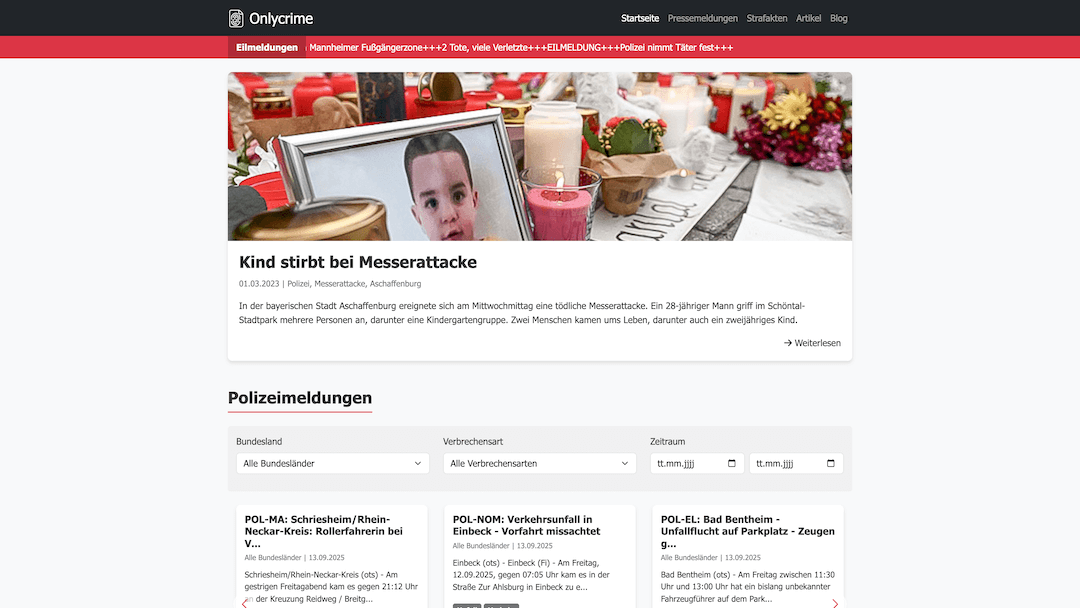Open the calendar picker on the second Zeitraum field
1080x608 pixels.
pos(830,463)
